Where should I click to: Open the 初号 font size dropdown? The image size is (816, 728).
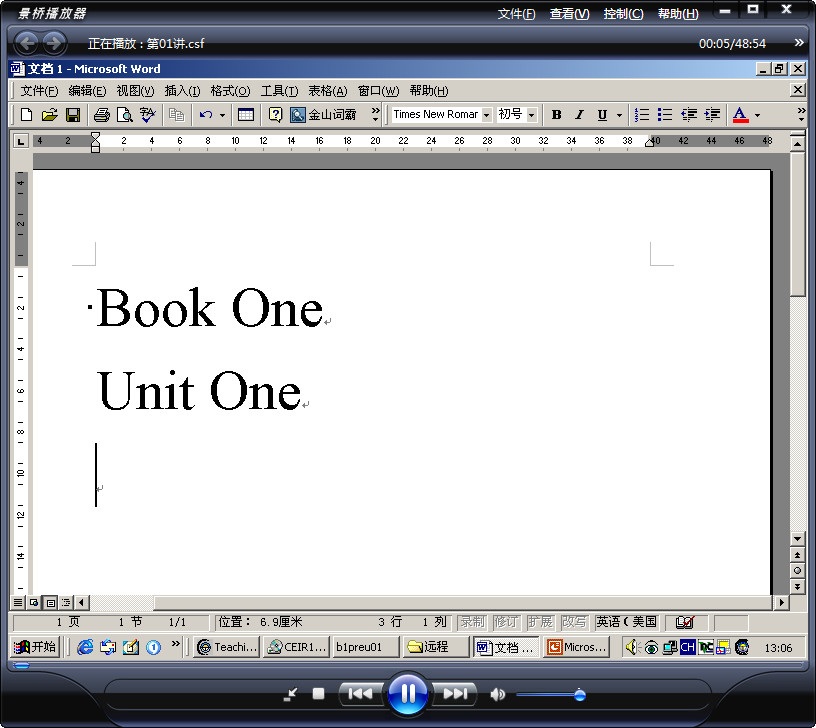click(x=531, y=115)
